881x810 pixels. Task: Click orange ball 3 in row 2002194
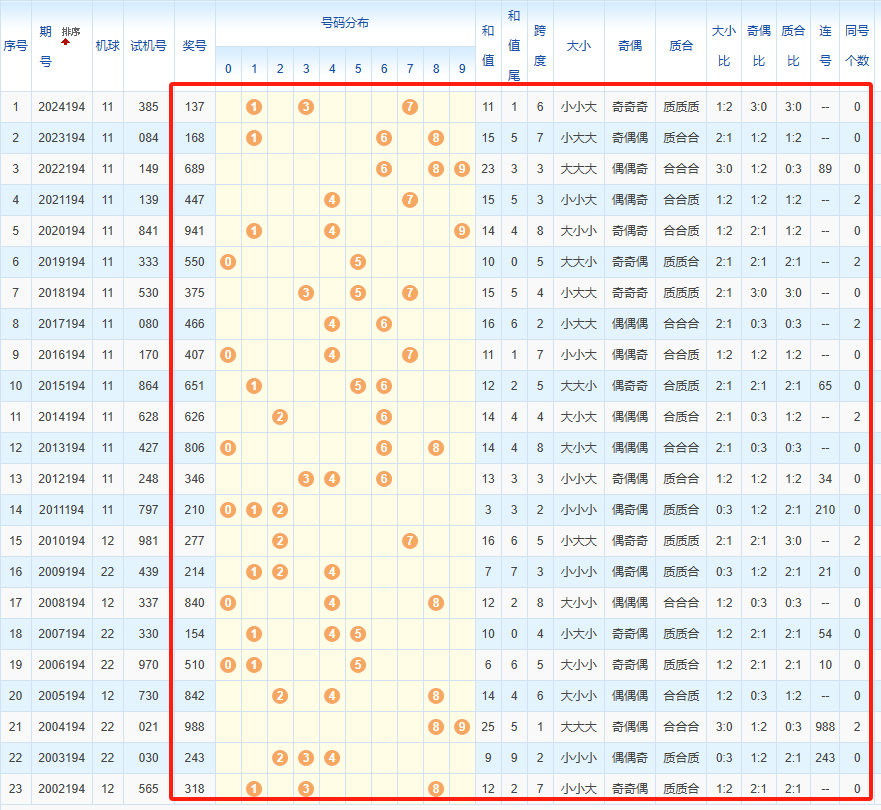306,789
